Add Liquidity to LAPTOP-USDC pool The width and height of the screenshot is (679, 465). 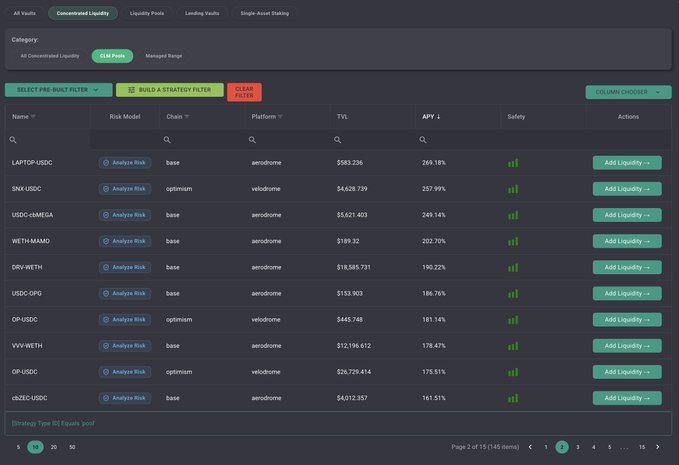627,163
